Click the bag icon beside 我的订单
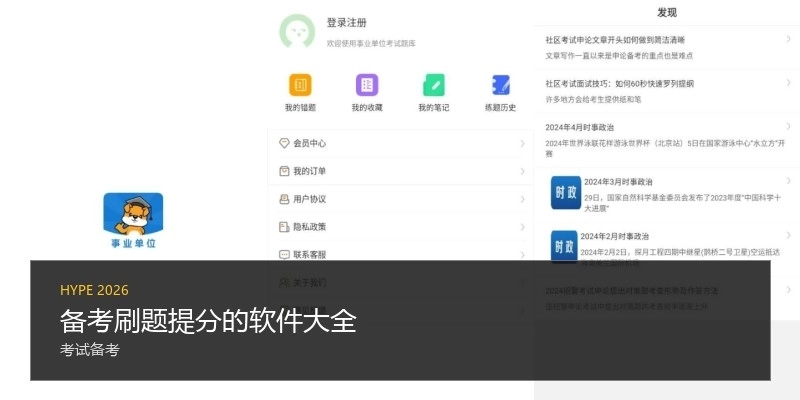 point(284,171)
